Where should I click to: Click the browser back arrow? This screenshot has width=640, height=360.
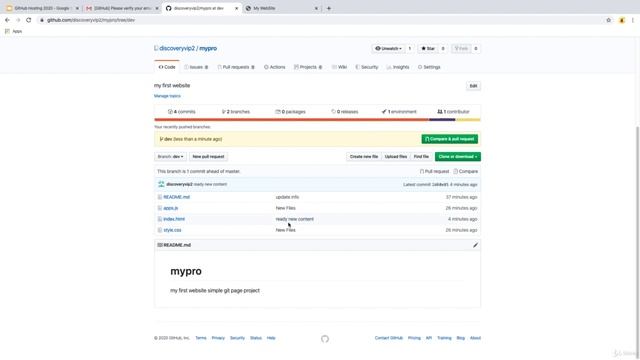(x=7, y=20)
